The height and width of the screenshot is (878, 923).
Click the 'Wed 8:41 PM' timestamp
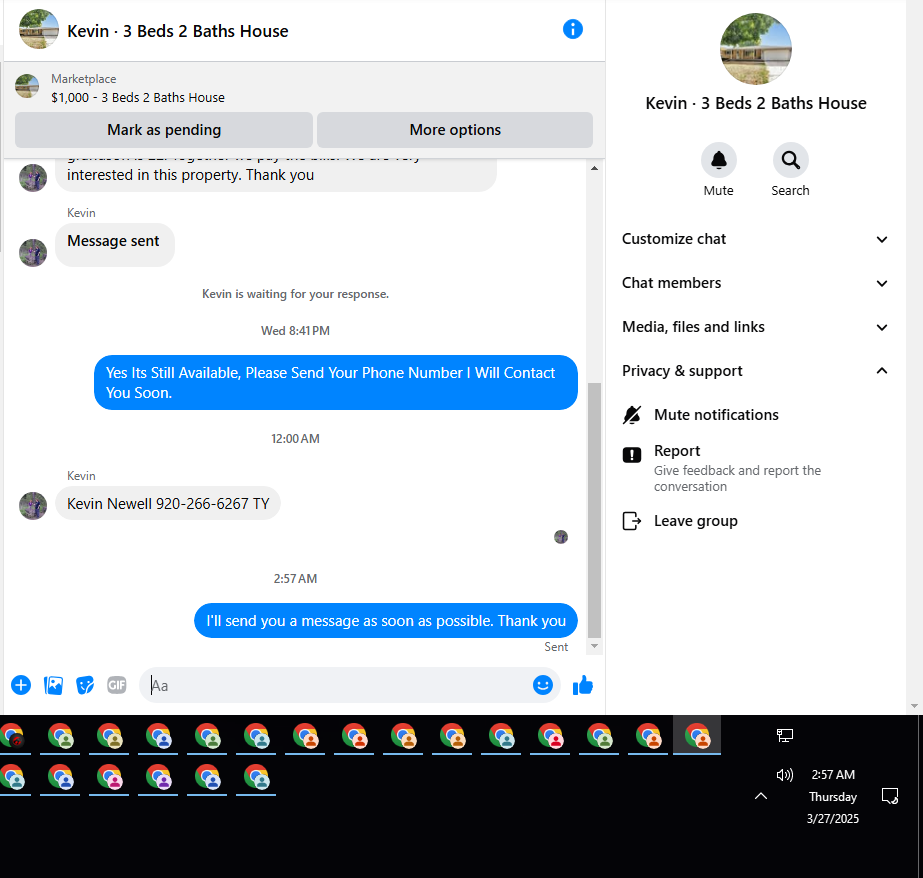pyautogui.click(x=296, y=331)
